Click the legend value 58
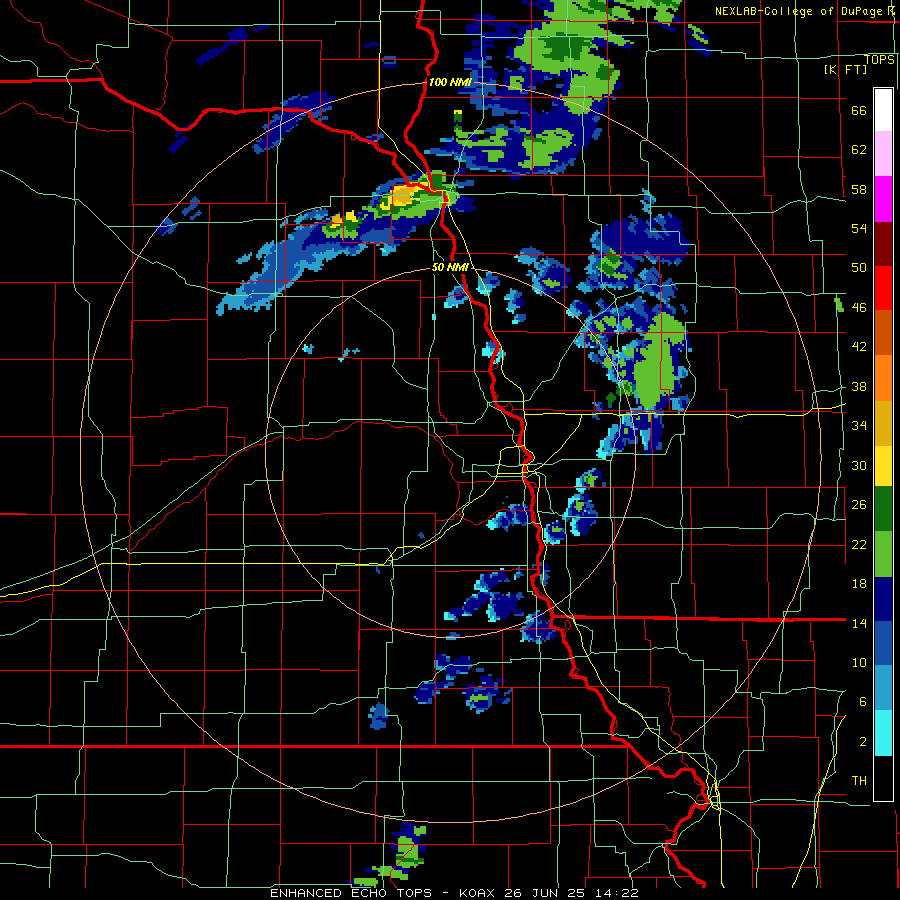900x900 pixels. [x=859, y=189]
